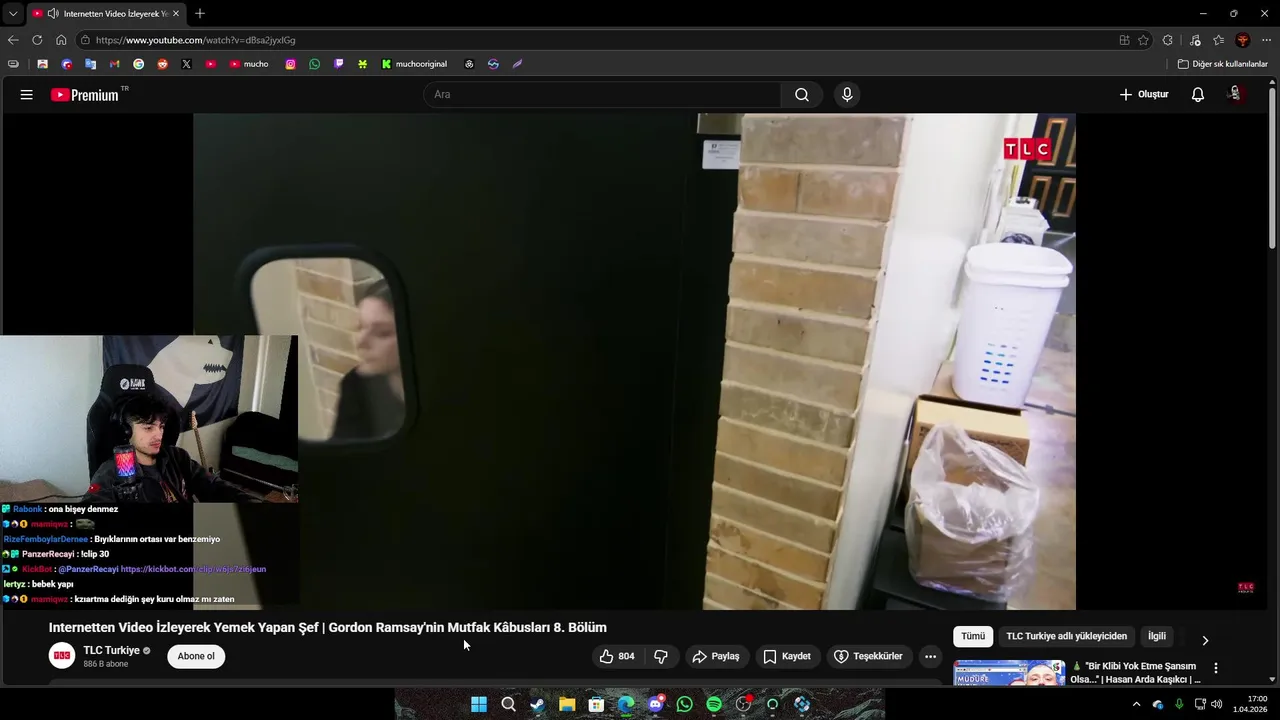This screenshot has height=720, width=1280.
Task: Subscribe with the Abone ol button
Action: tap(196, 657)
